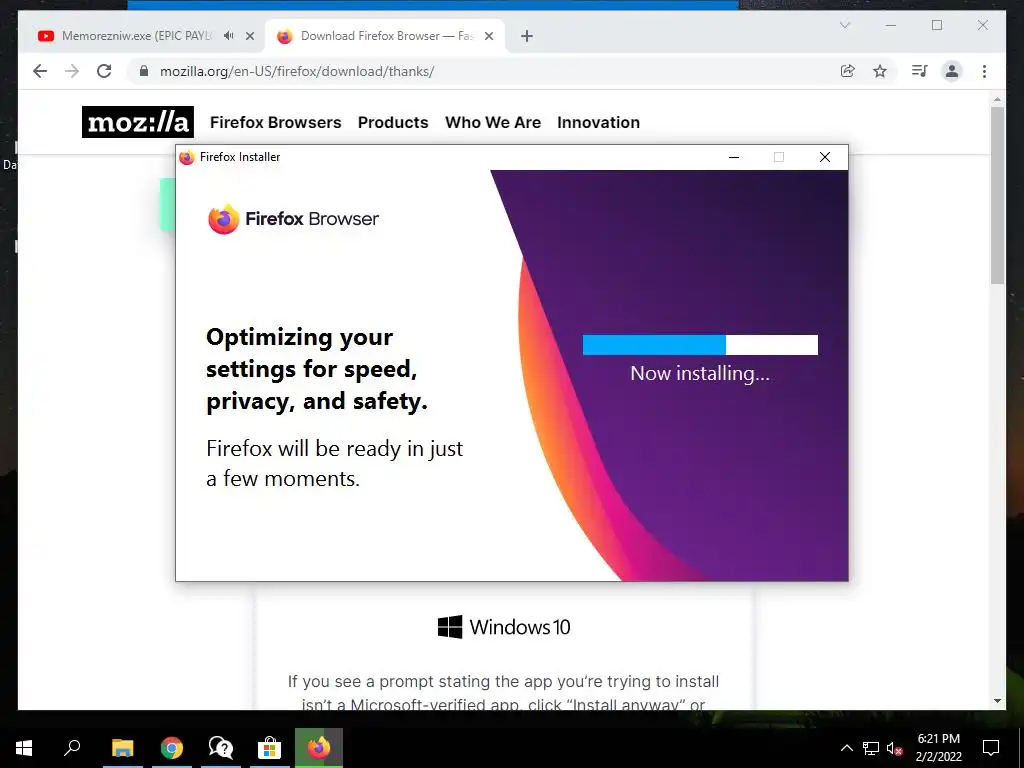Click the Chrome page vertical scrollbar
1024x768 pixels.
[x=997, y=196]
